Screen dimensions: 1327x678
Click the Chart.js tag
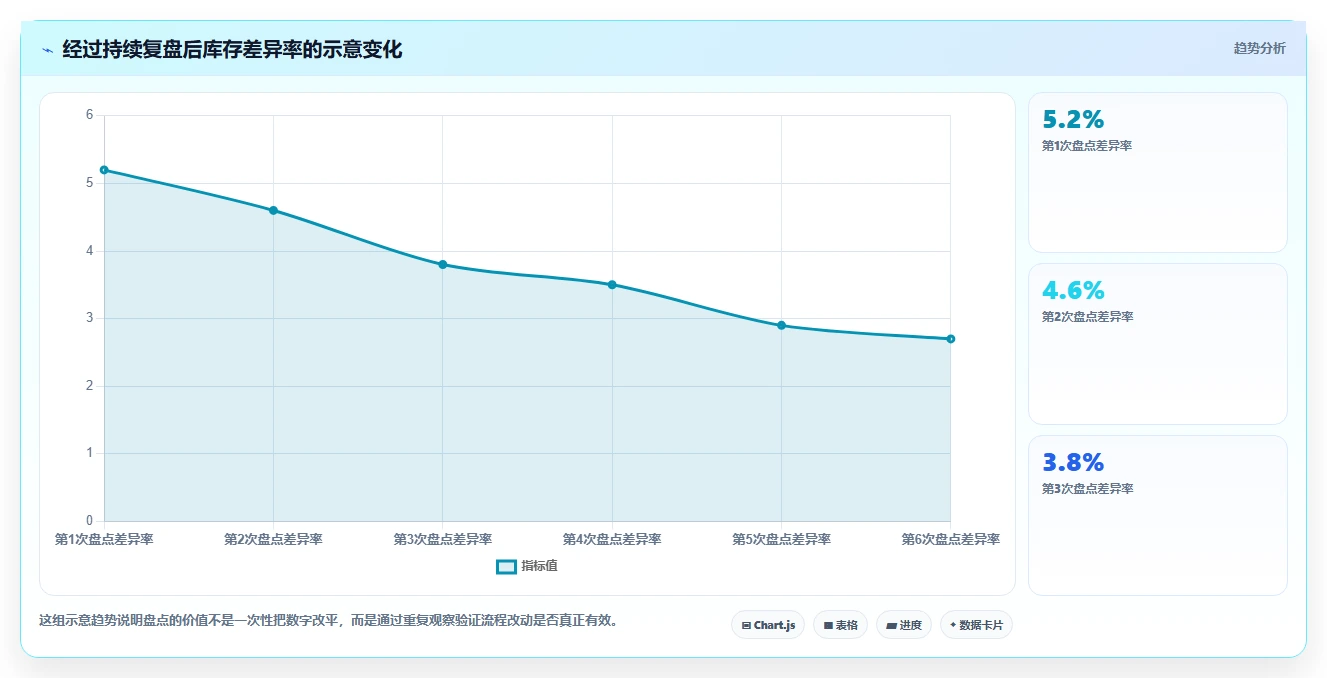(x=768, y=625)
